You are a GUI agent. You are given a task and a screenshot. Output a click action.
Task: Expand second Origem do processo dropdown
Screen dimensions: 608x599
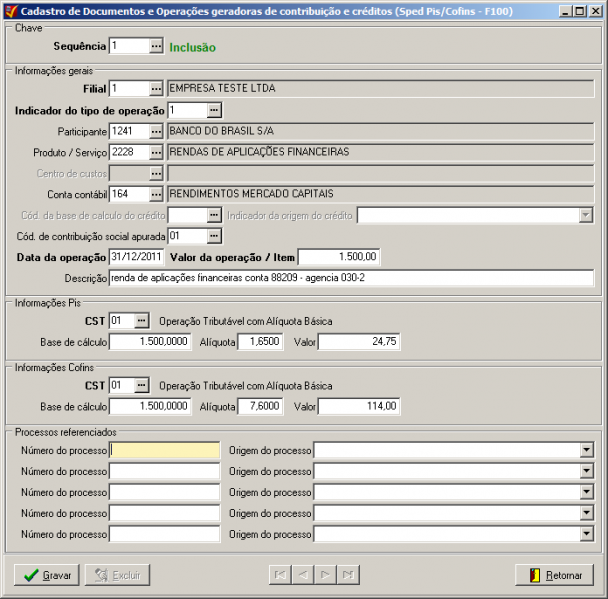[x=587, y=471]
